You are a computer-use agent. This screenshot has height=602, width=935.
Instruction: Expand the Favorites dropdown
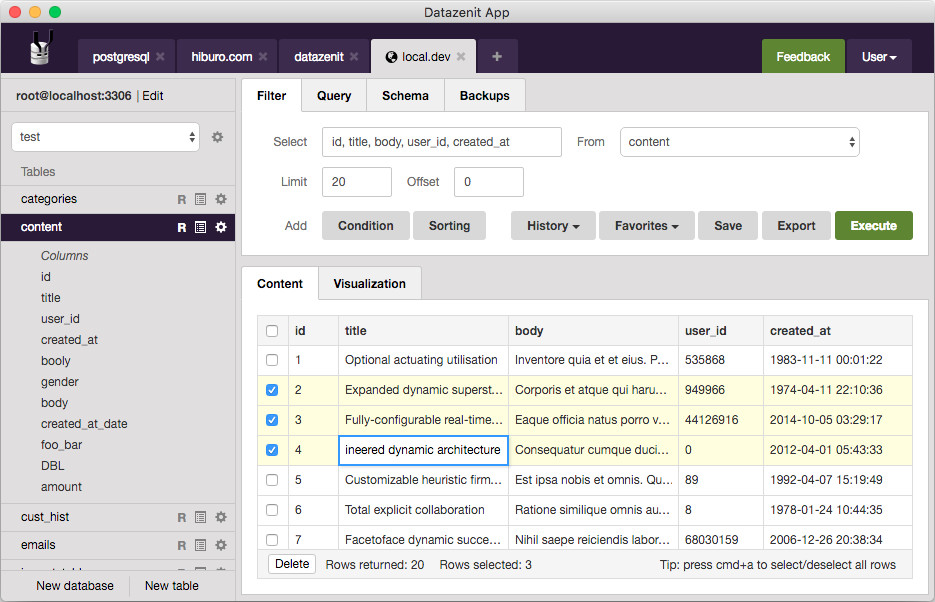tap(646, 226)
